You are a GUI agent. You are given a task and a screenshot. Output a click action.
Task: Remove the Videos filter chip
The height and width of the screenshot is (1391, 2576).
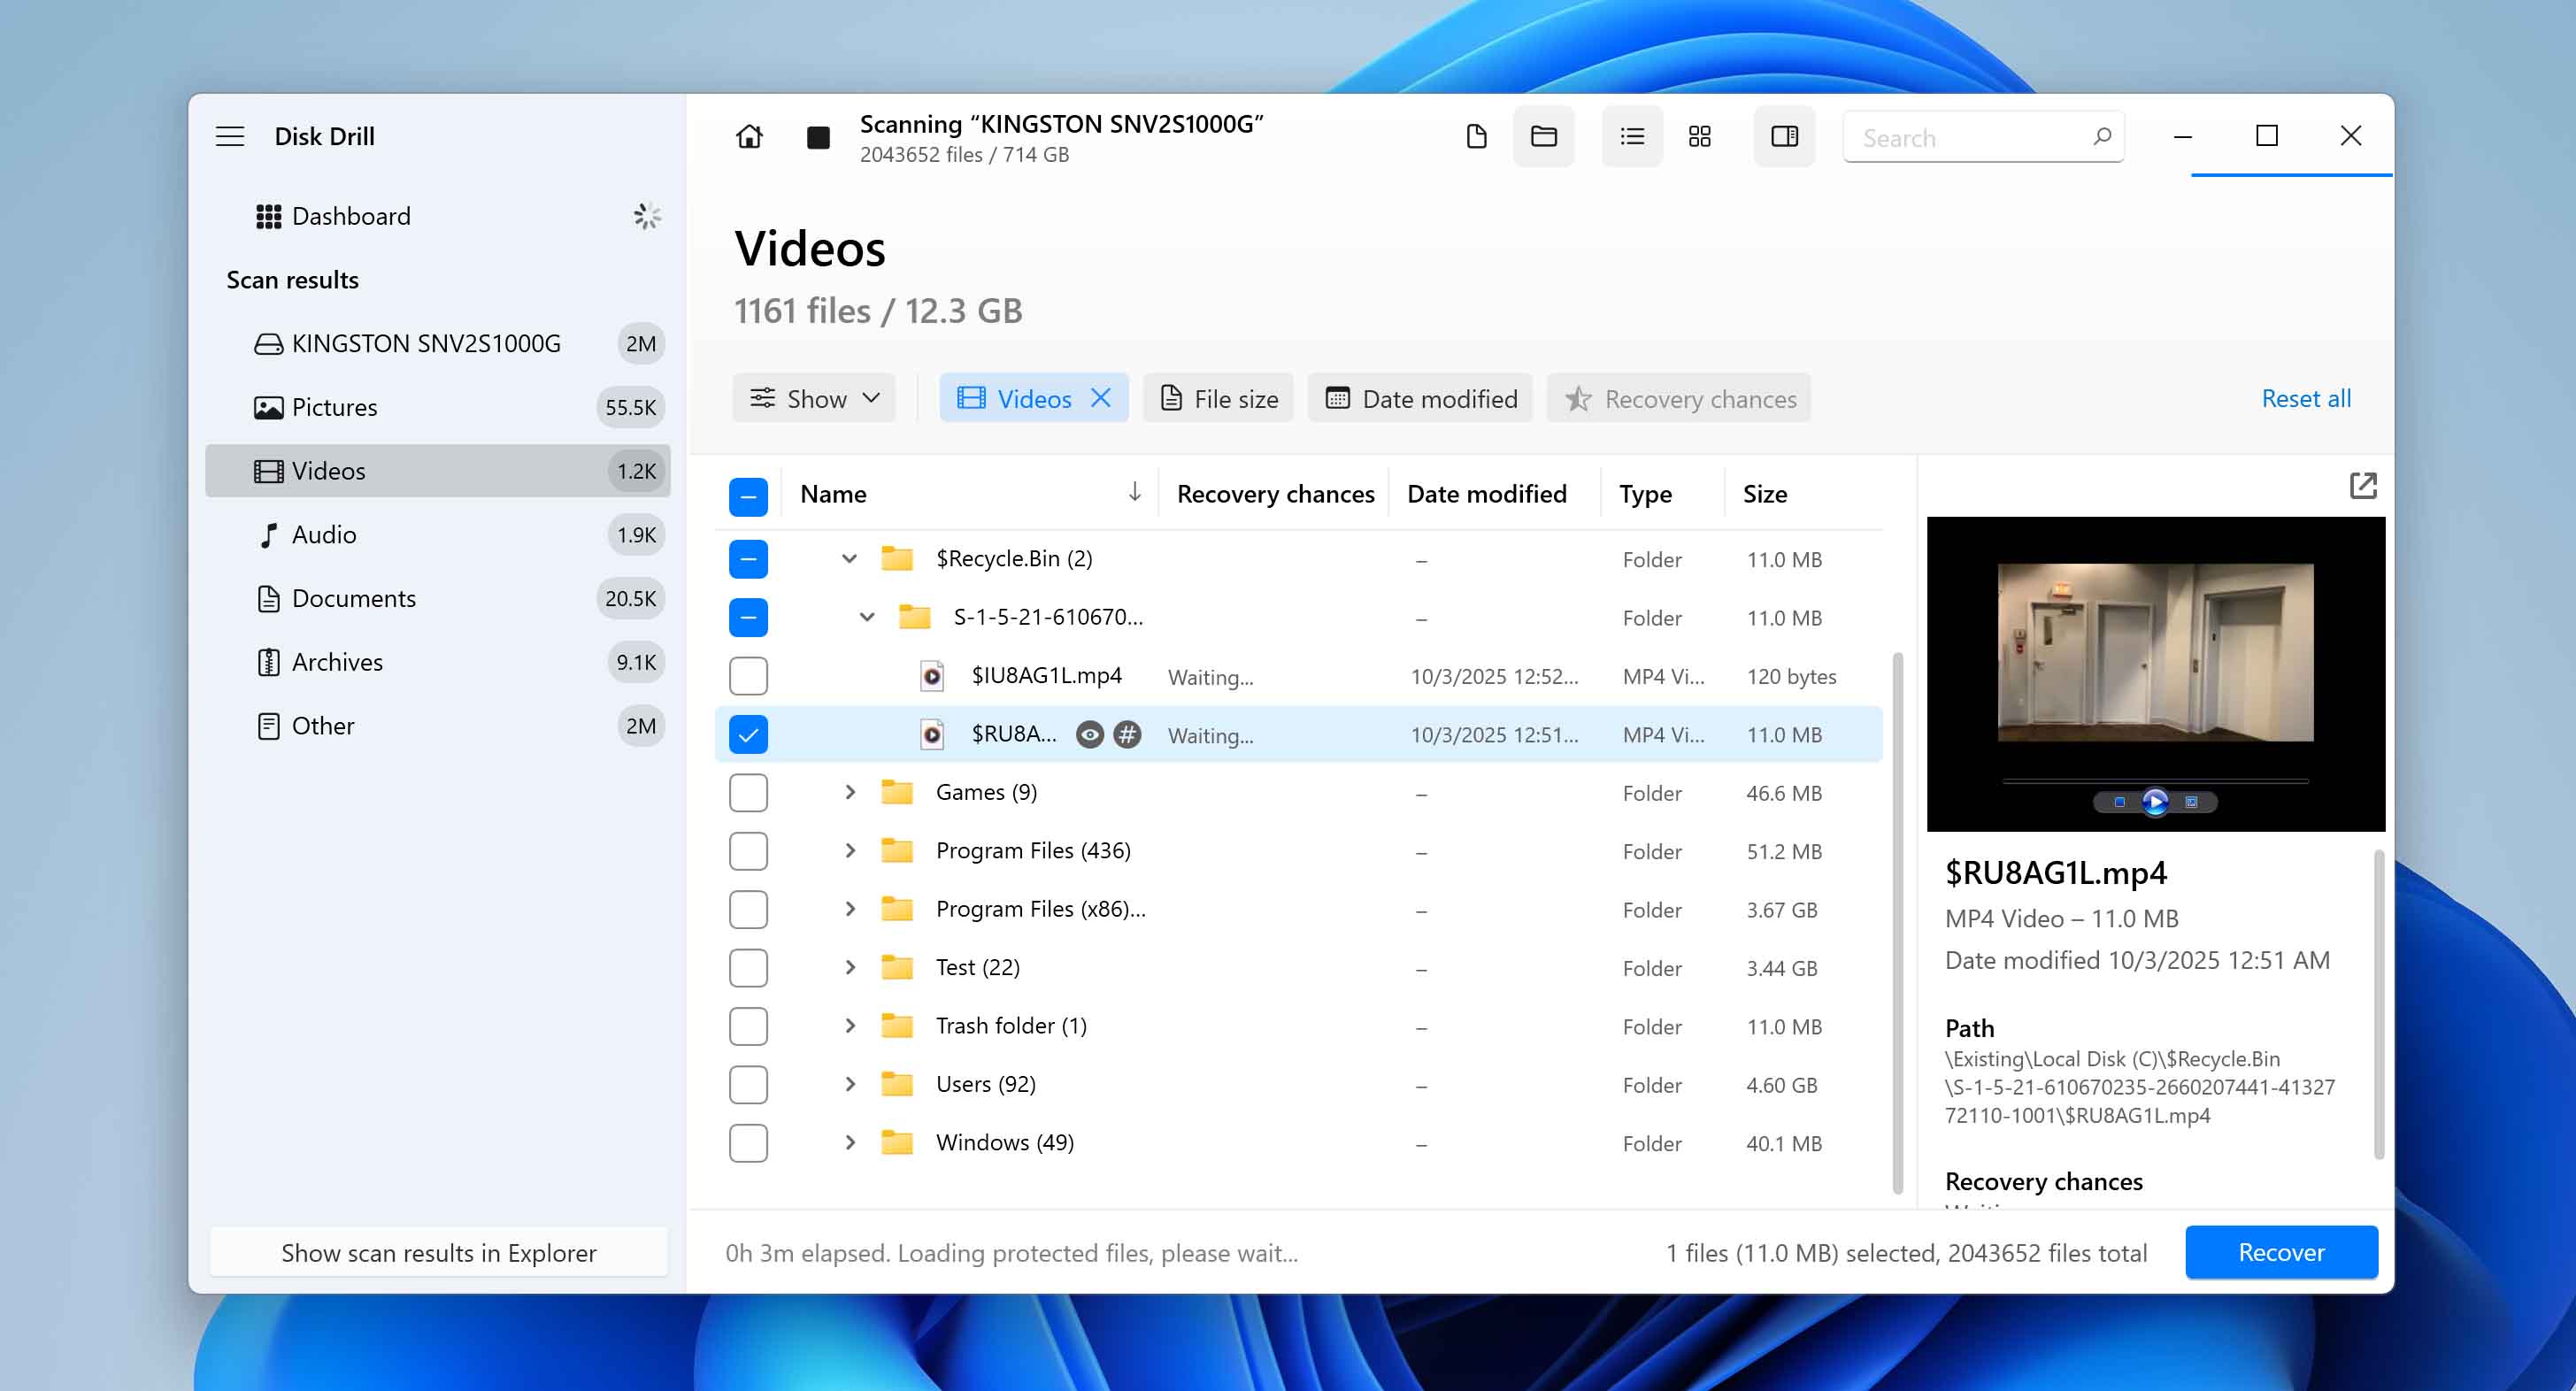point(1101,398)
